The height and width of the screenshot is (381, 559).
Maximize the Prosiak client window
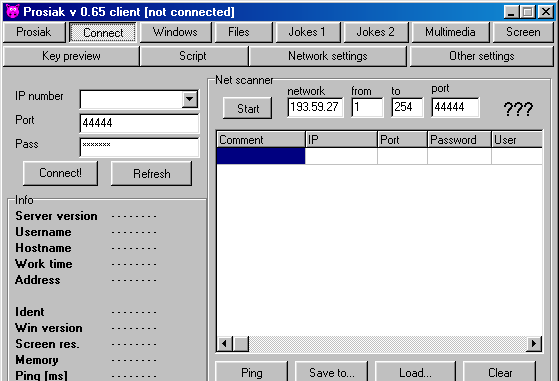pos(528,12)
